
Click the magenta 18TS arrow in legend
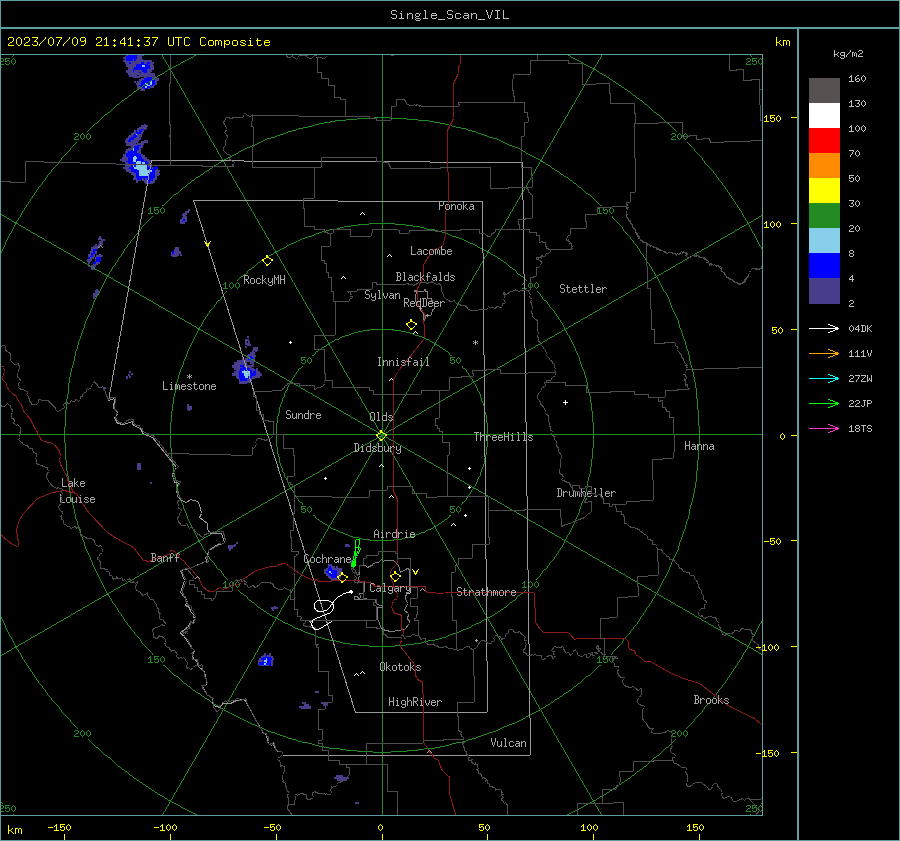(824, 428)
